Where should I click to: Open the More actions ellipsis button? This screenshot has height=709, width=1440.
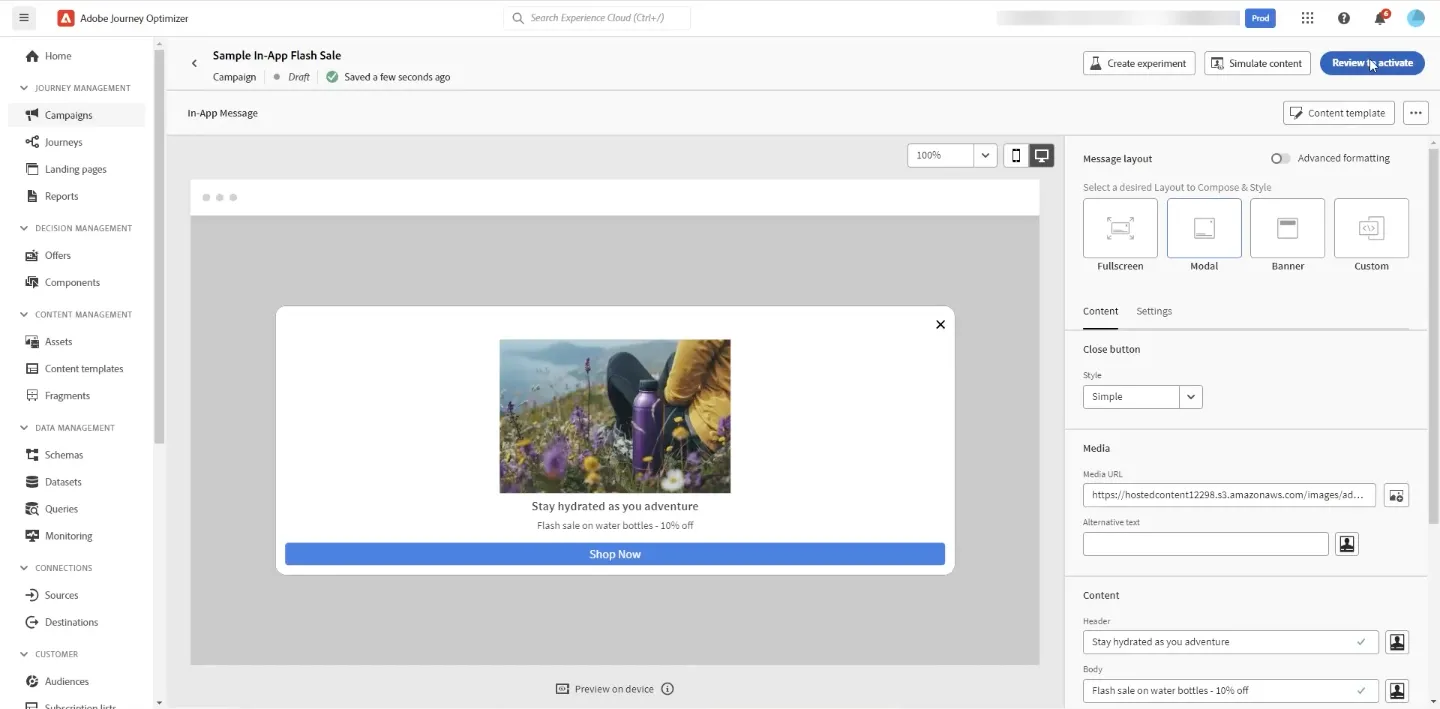tap(1415, 113)
